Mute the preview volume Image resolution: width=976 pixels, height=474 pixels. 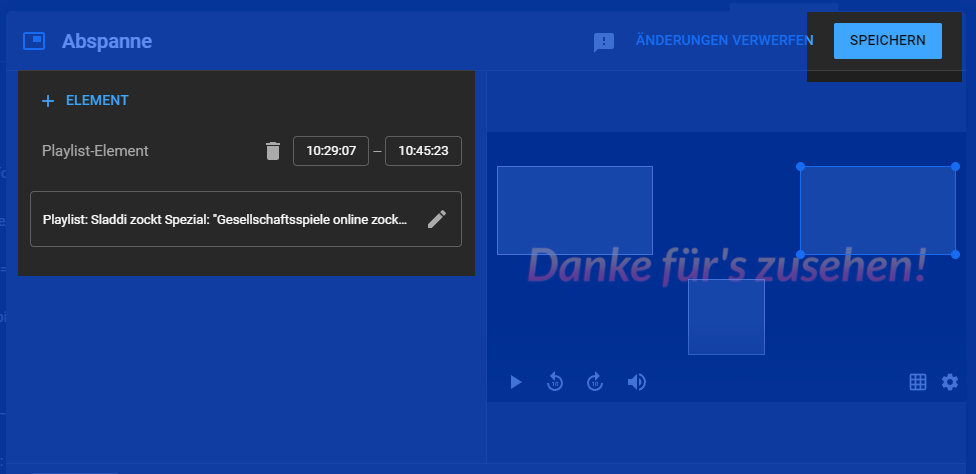coord(636,382)
